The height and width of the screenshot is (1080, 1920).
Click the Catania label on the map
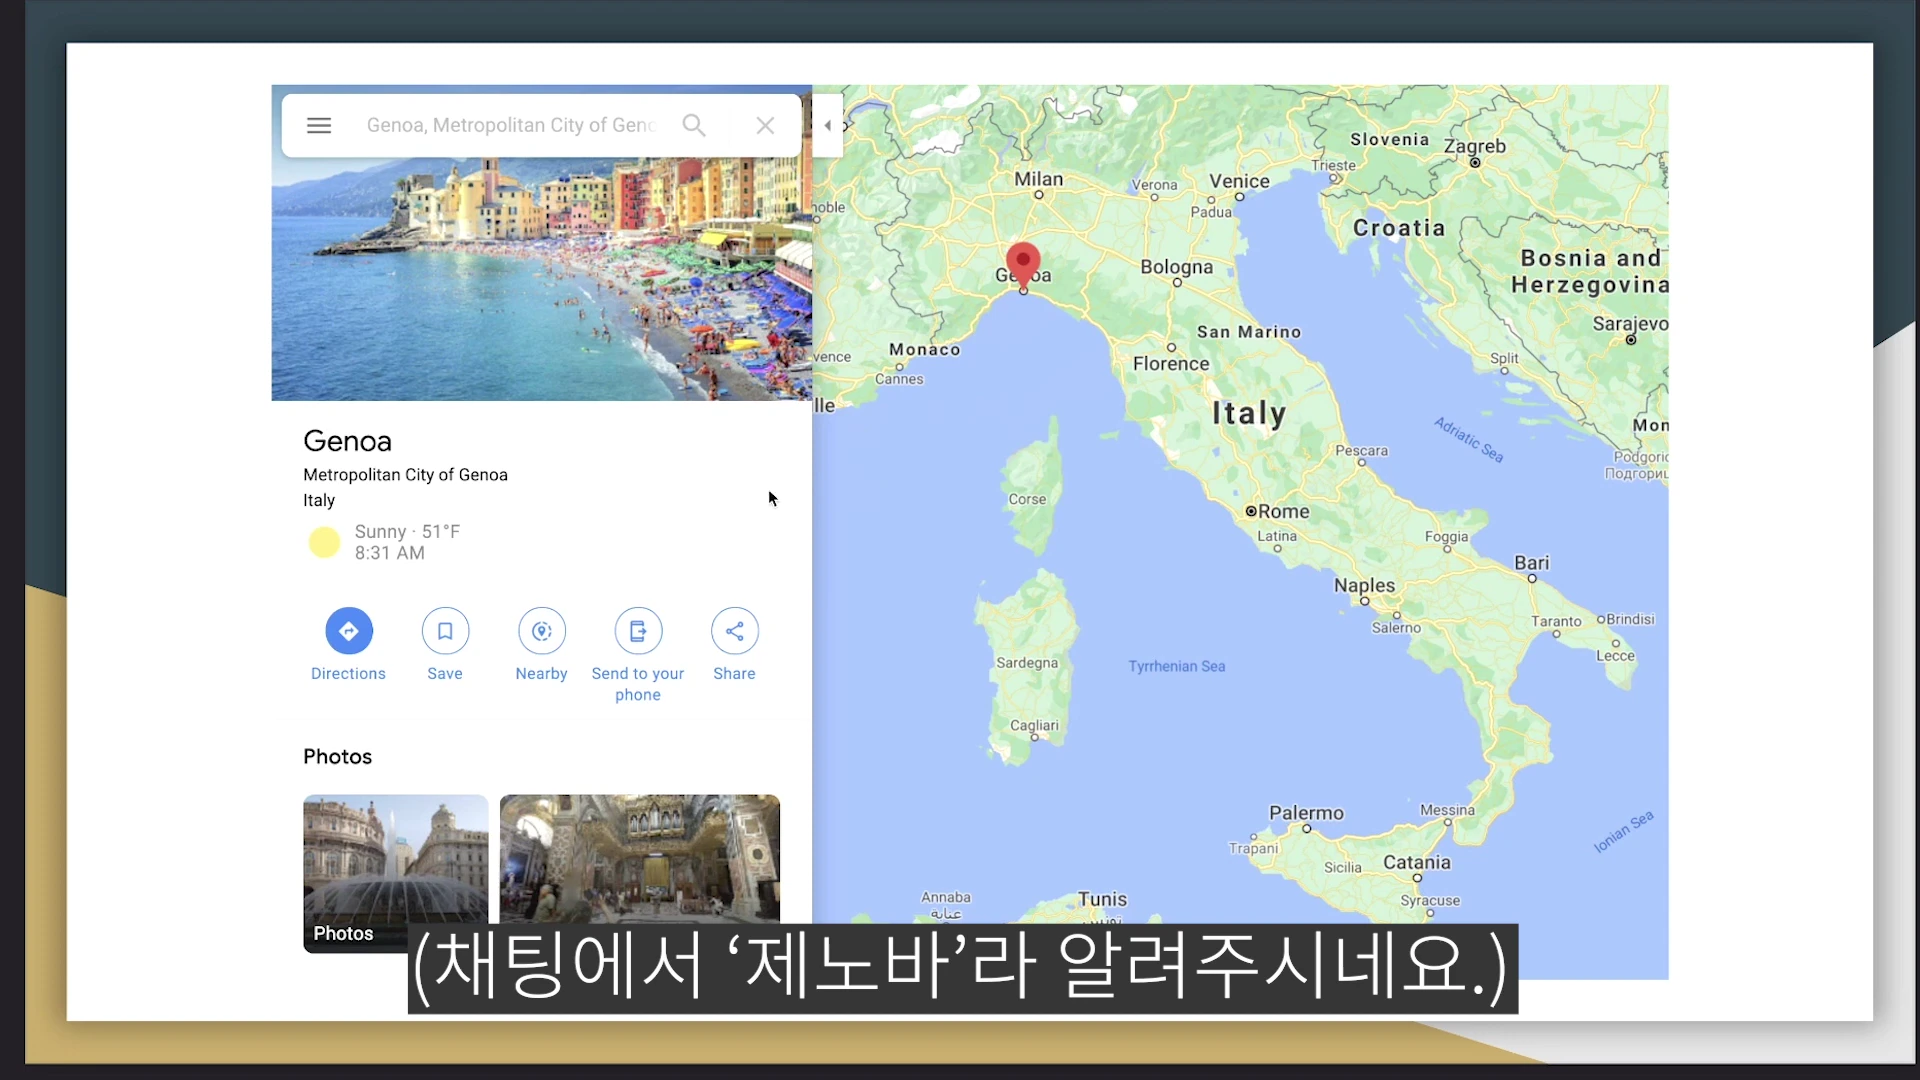click(x=1417, y=862)
